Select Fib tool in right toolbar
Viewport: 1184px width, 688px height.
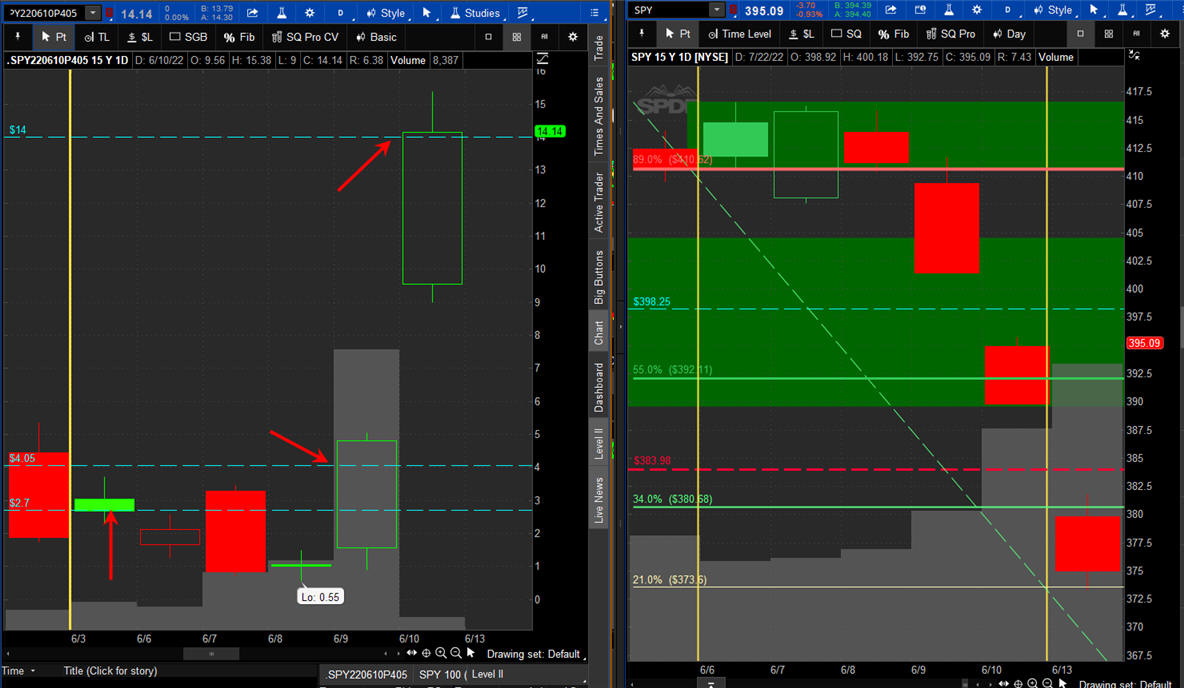(894, 33)
